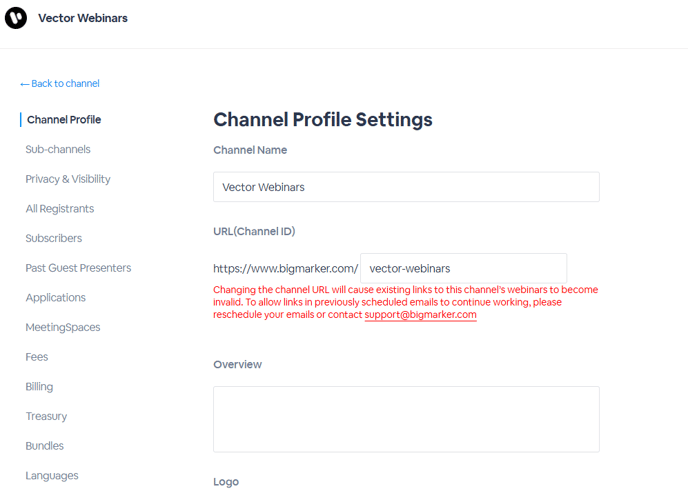View All Registrants page
The height and width of the screenshot is (491, 688).
click(60, 208)
